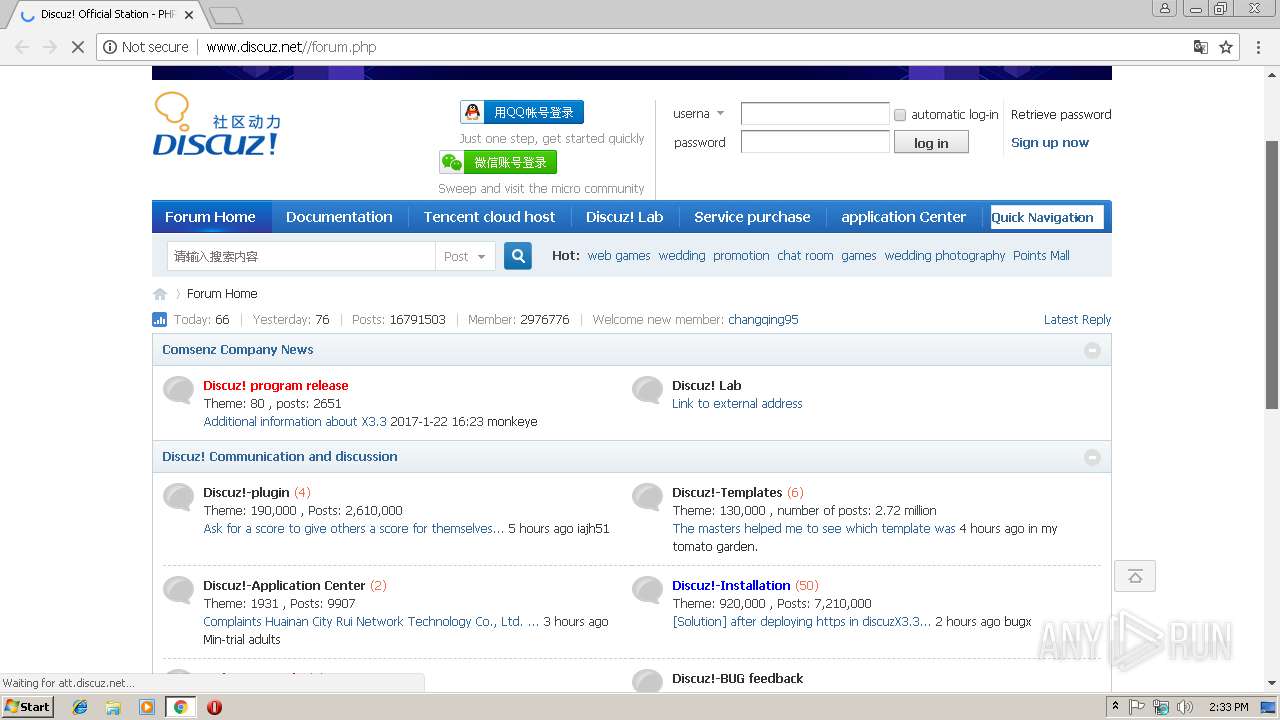This screenshot has height=720, width=1280.
Task: Click the translate page icon in address bar
Action: (x=1200, y=47)
